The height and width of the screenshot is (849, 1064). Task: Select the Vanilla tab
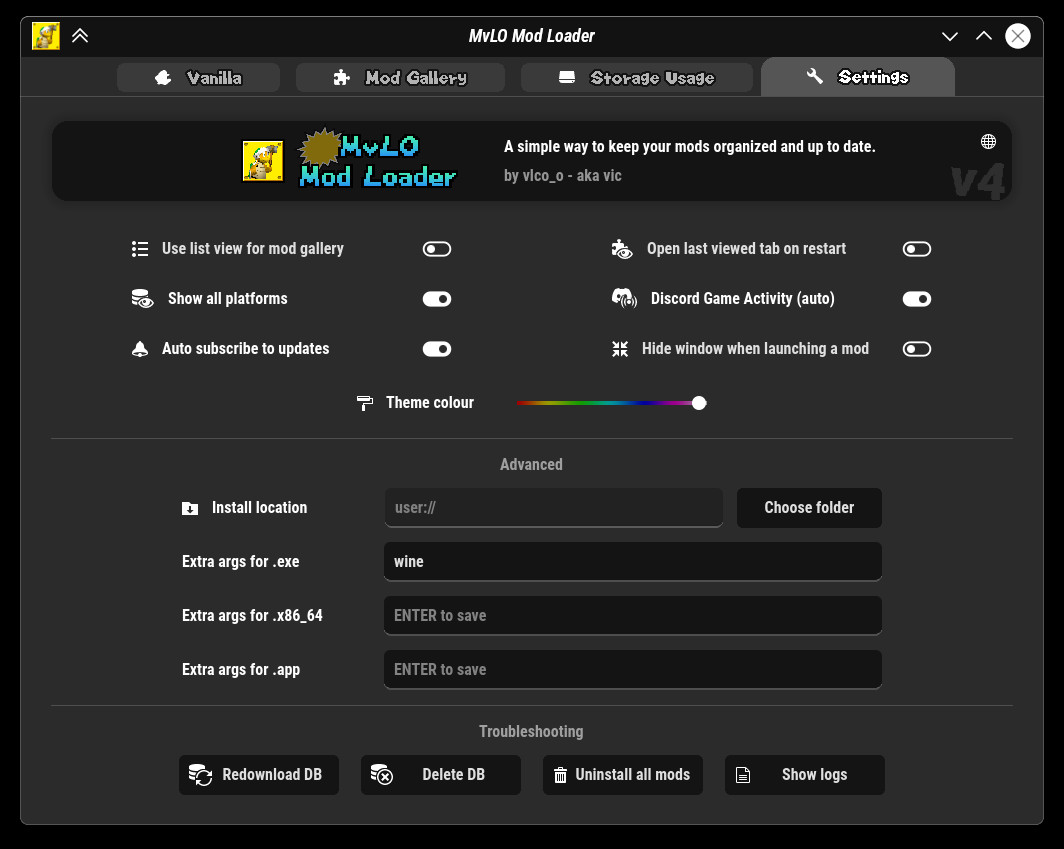pyautogui.click(x=198, y=77)
